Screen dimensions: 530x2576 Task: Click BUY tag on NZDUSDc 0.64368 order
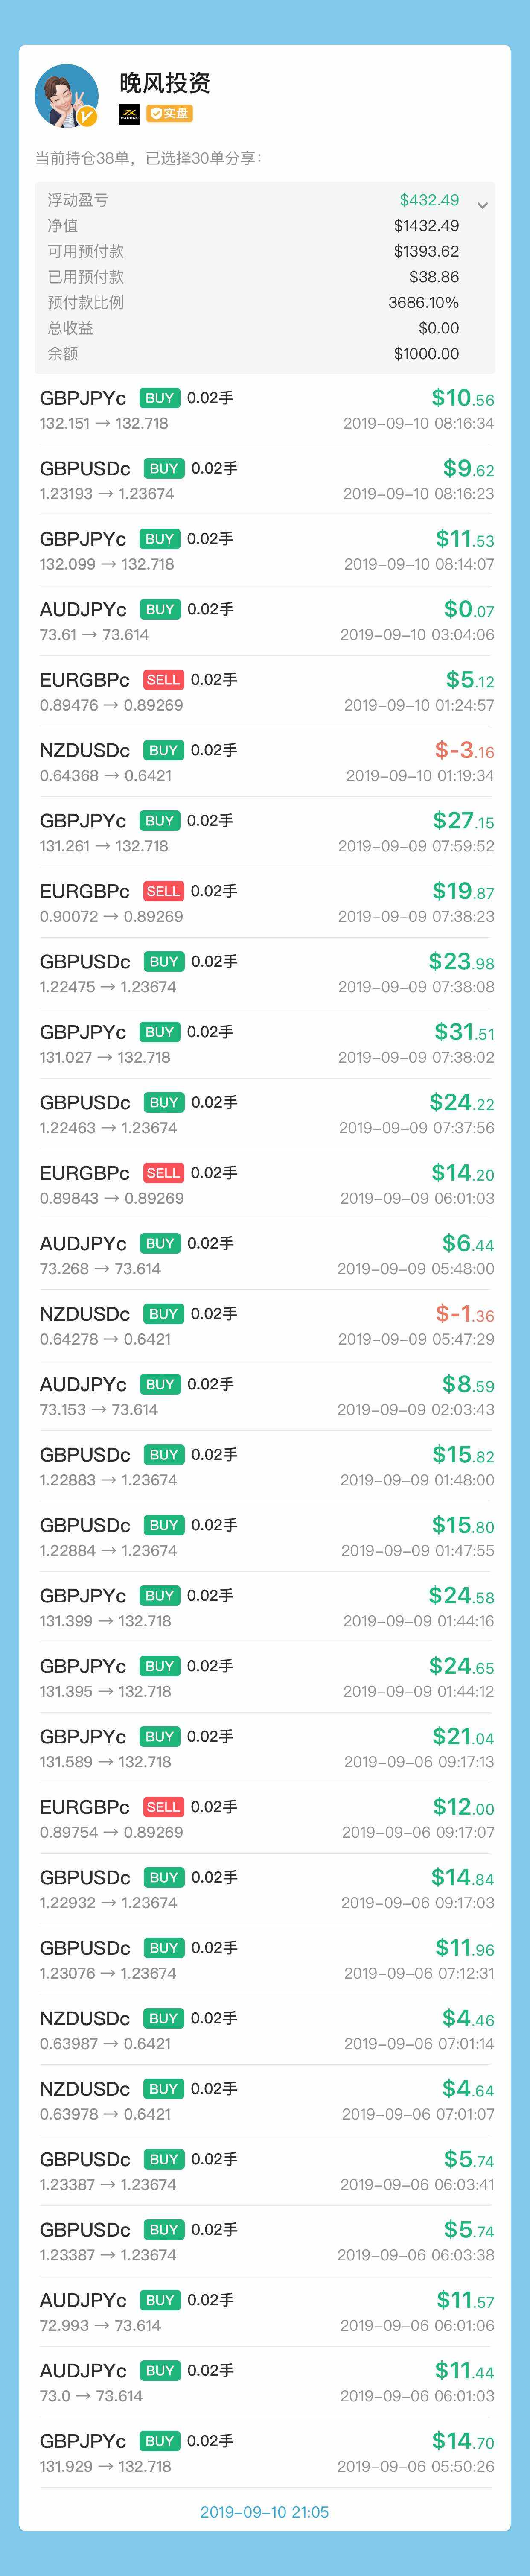(x=164, y=750)
